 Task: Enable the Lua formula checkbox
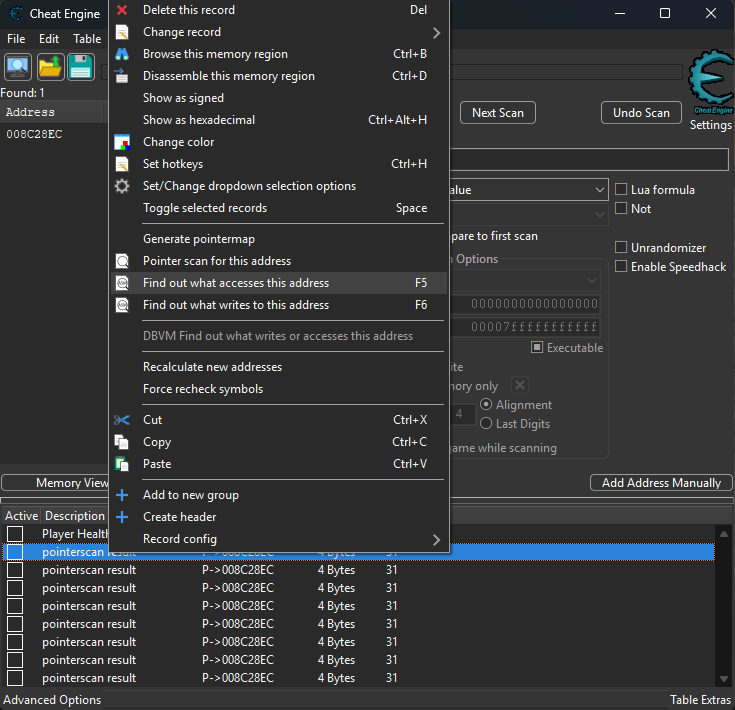[x=622, y=190]
